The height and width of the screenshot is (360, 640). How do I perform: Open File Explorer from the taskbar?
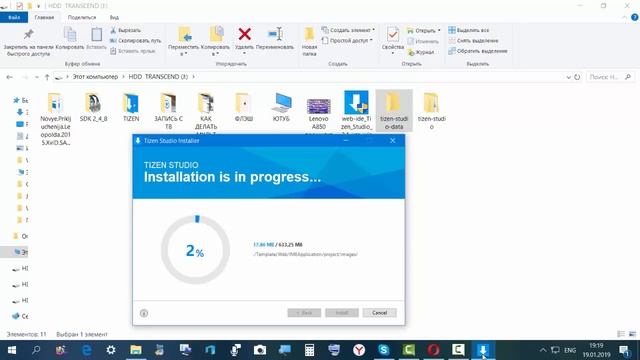tap(136, 350)
